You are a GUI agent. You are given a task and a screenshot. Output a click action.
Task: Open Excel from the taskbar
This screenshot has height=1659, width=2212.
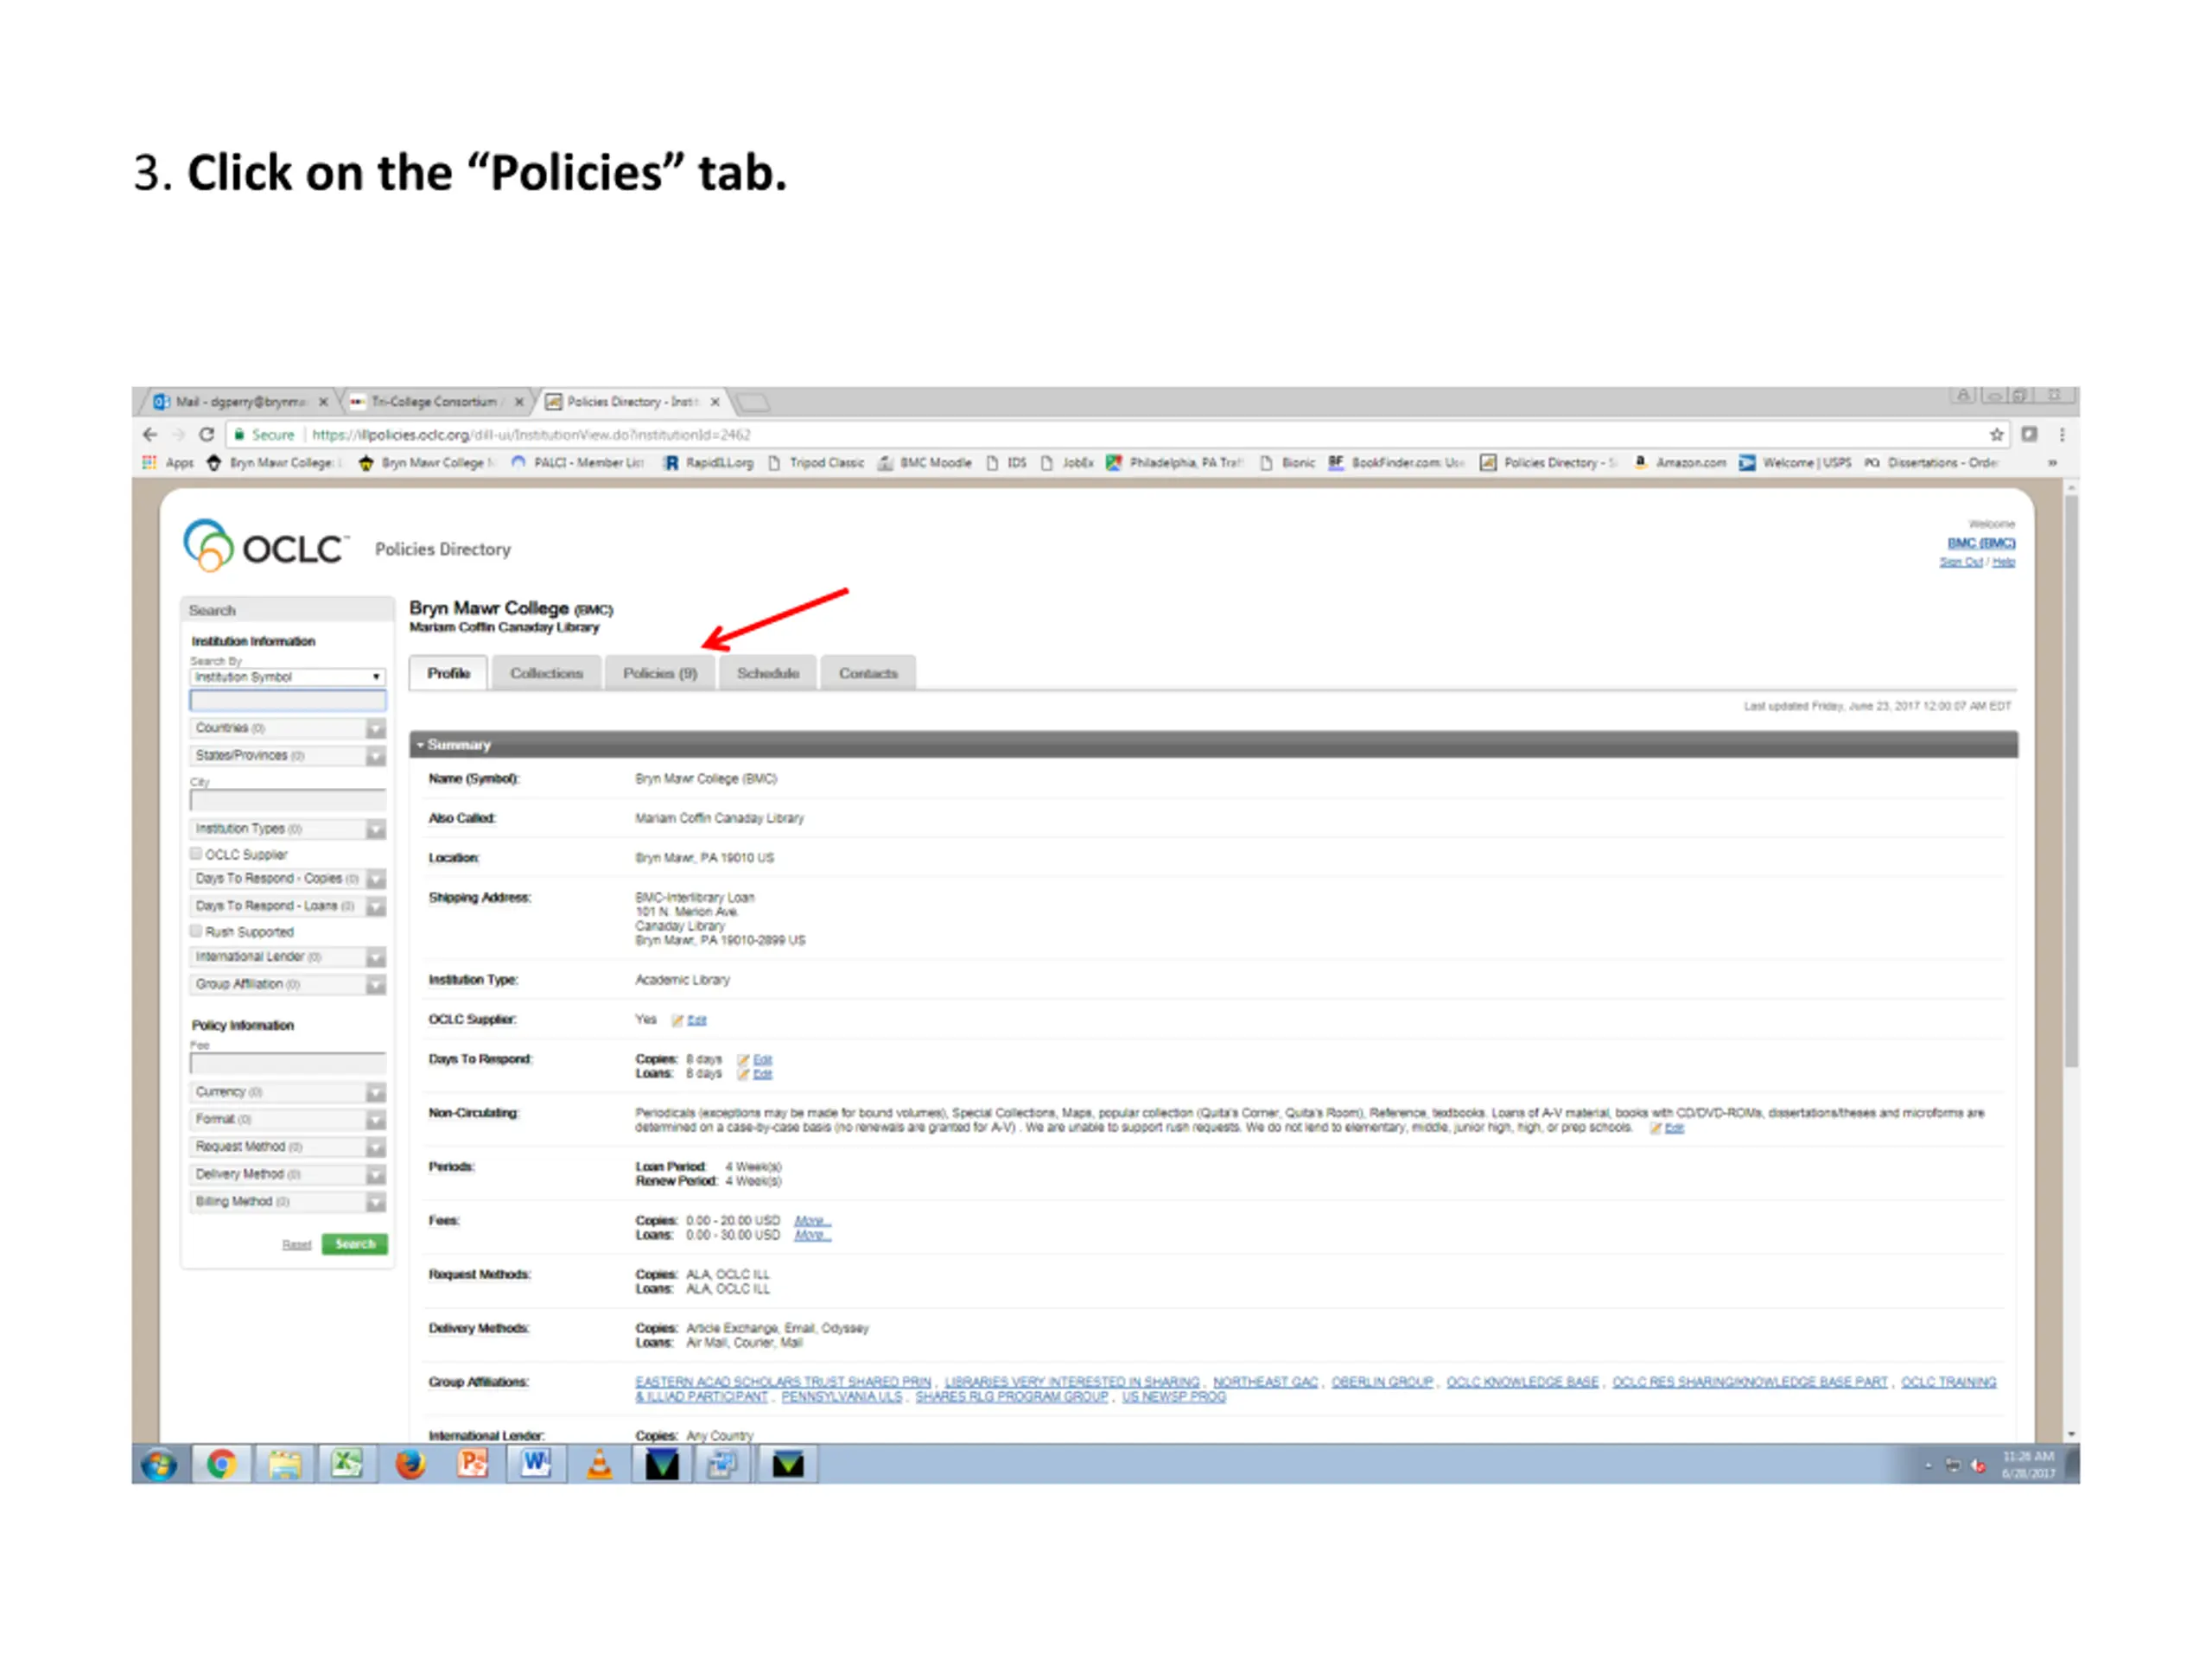347,1465
